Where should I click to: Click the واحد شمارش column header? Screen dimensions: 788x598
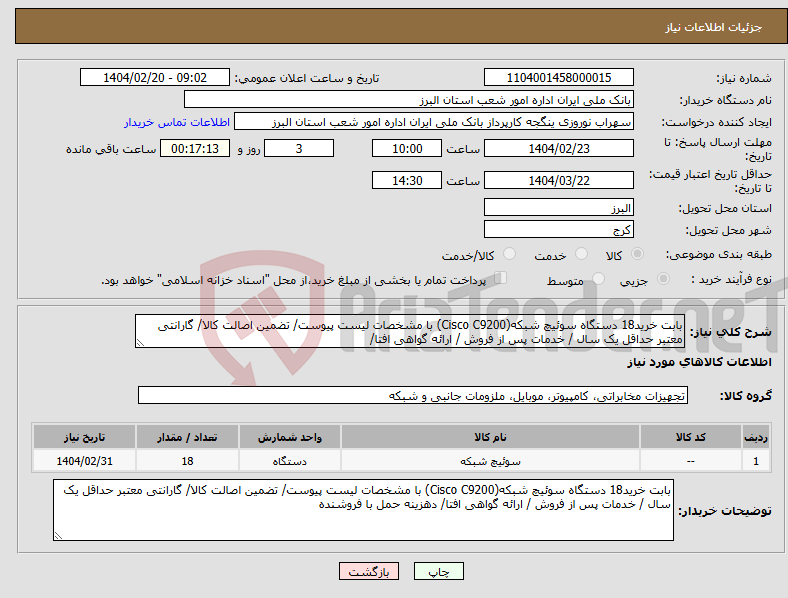tap(290, 437)
